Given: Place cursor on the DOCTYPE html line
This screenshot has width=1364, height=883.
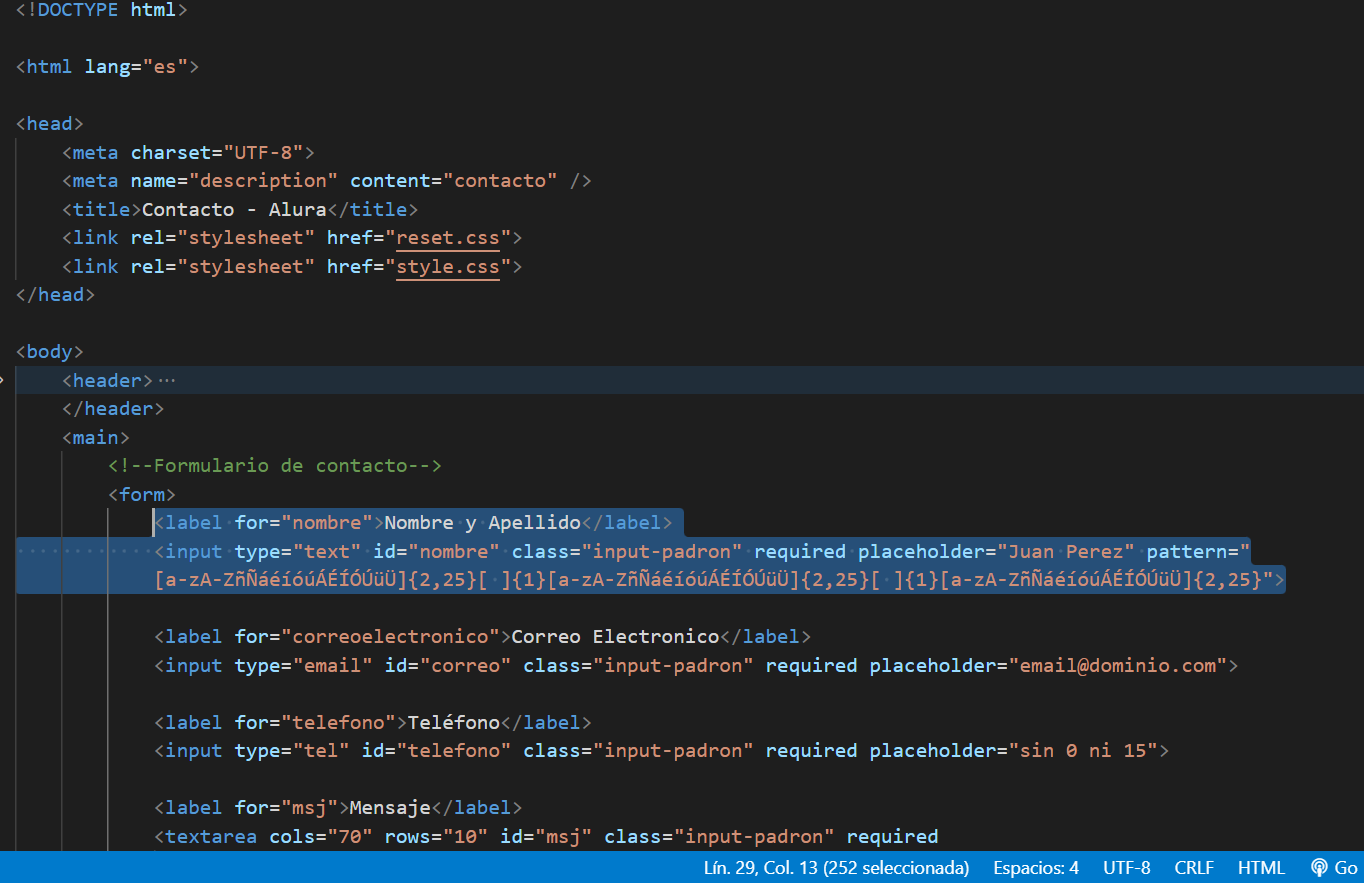Looking at the screenshot, I should point(102,10).
